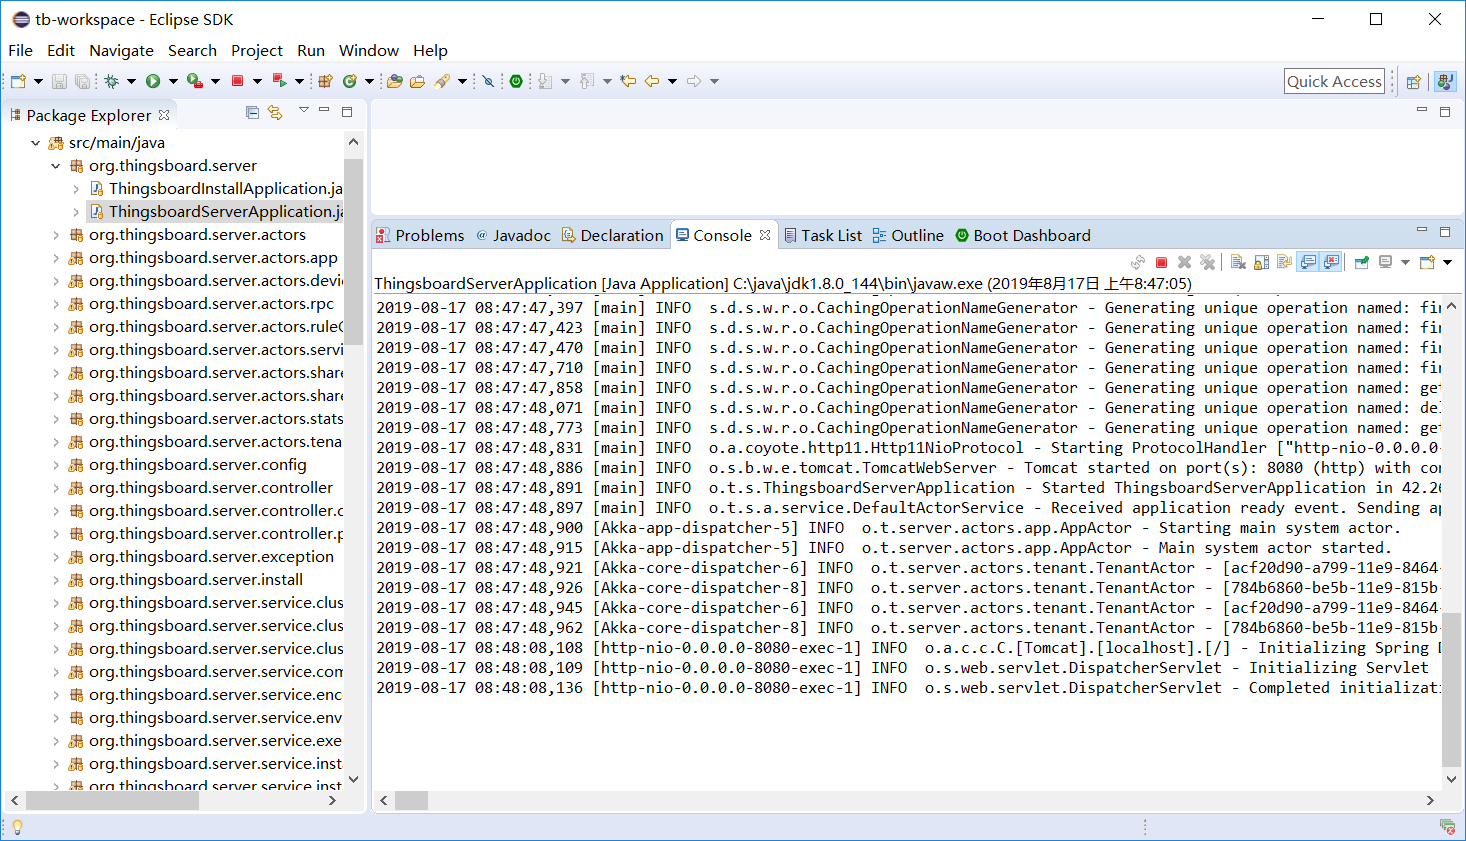Clear the Console output
Image resolution: width=1466 pixels, height=841 pixels.
click(x=1238, y=262)
